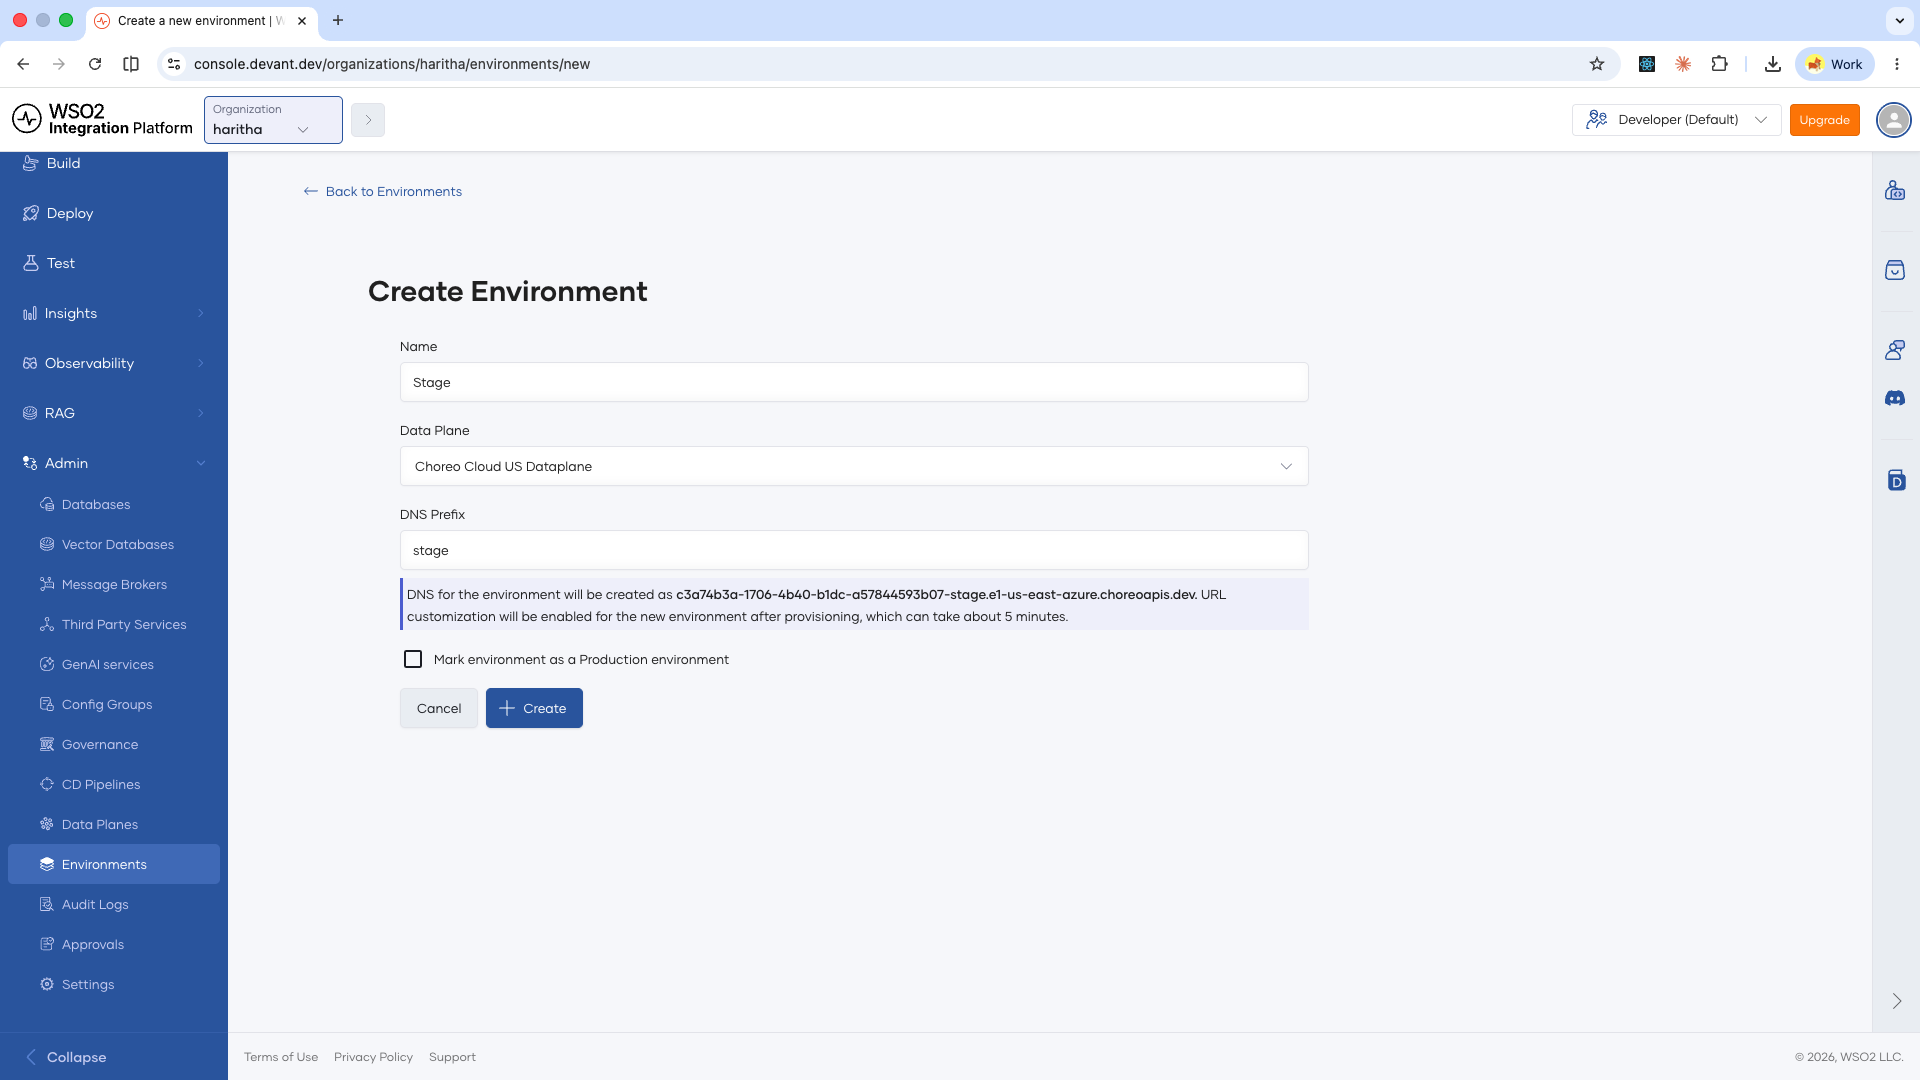
Task: Focus the Name input field
Action: pyautogui.click(x=854, y=382)
